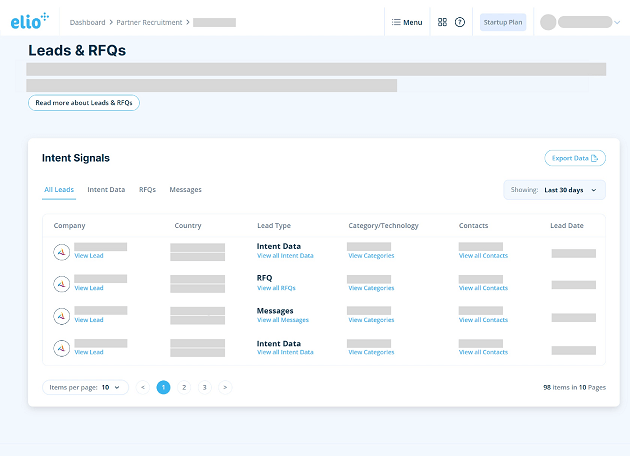
Task: Open the apps grid icon
Action: 442,22
